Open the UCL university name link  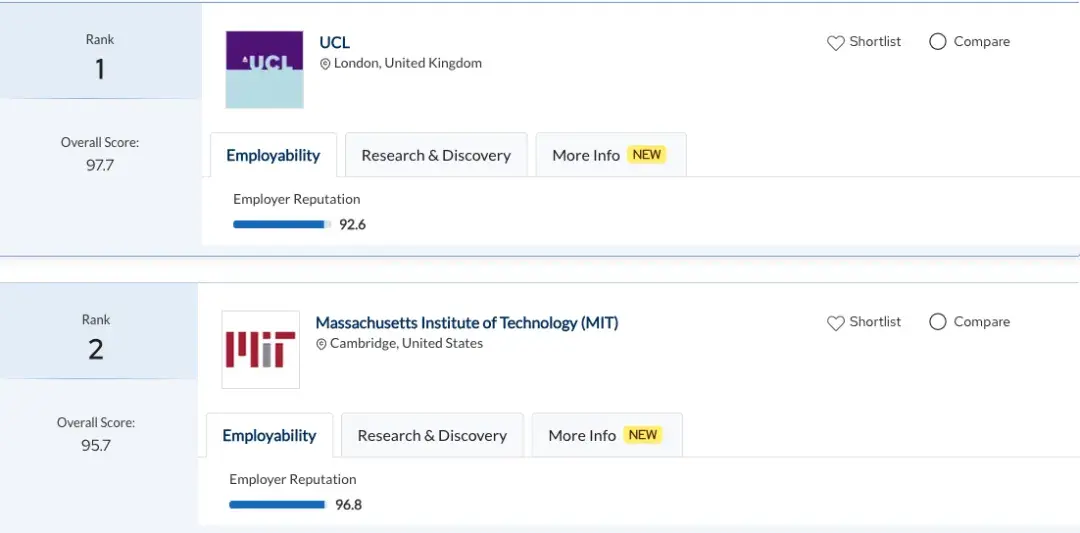(334, 42)
